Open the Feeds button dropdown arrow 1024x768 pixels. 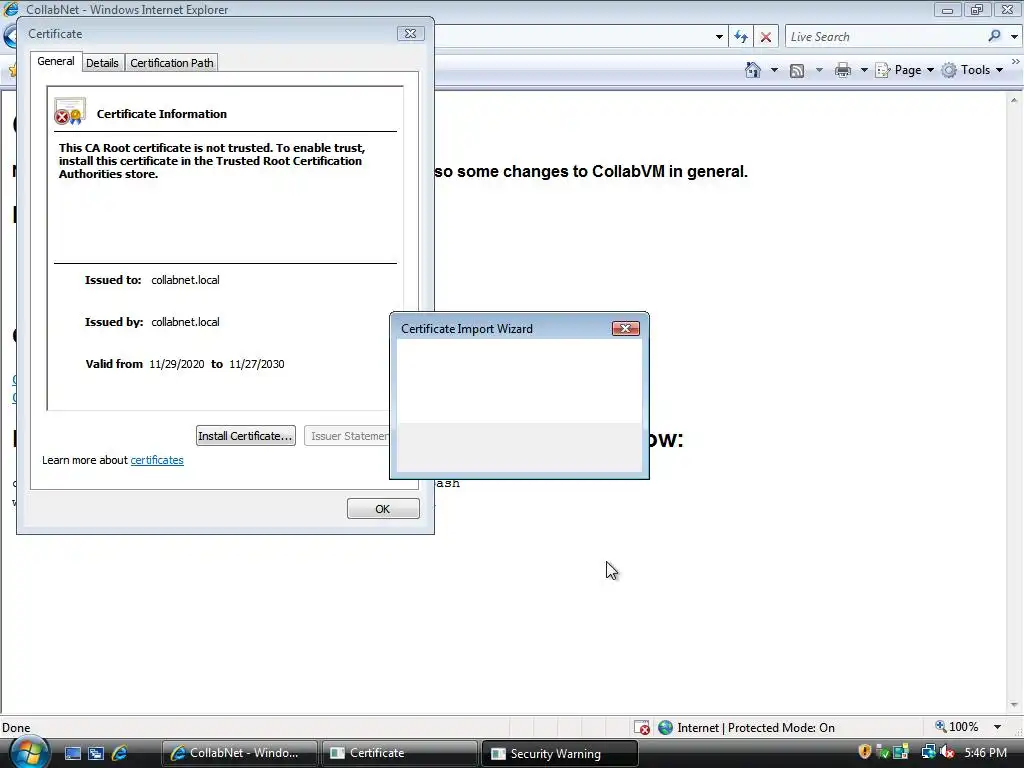[x=819, y=70]
